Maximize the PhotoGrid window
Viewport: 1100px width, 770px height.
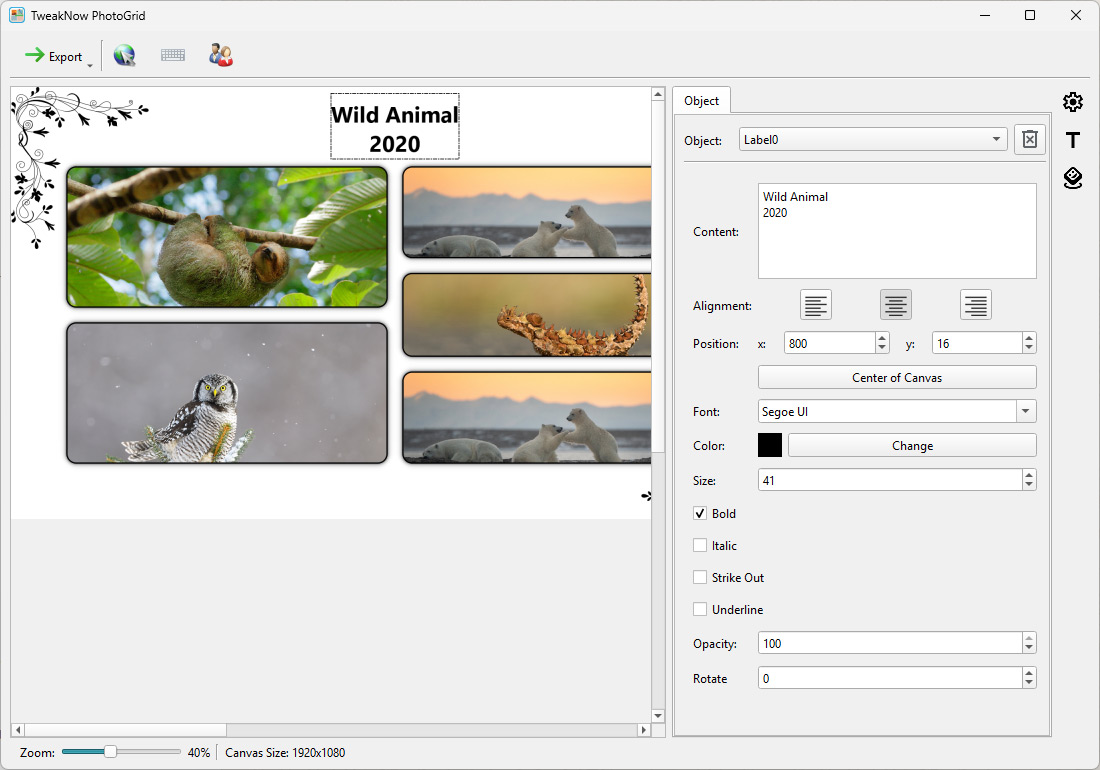(x=1030, y=15)
